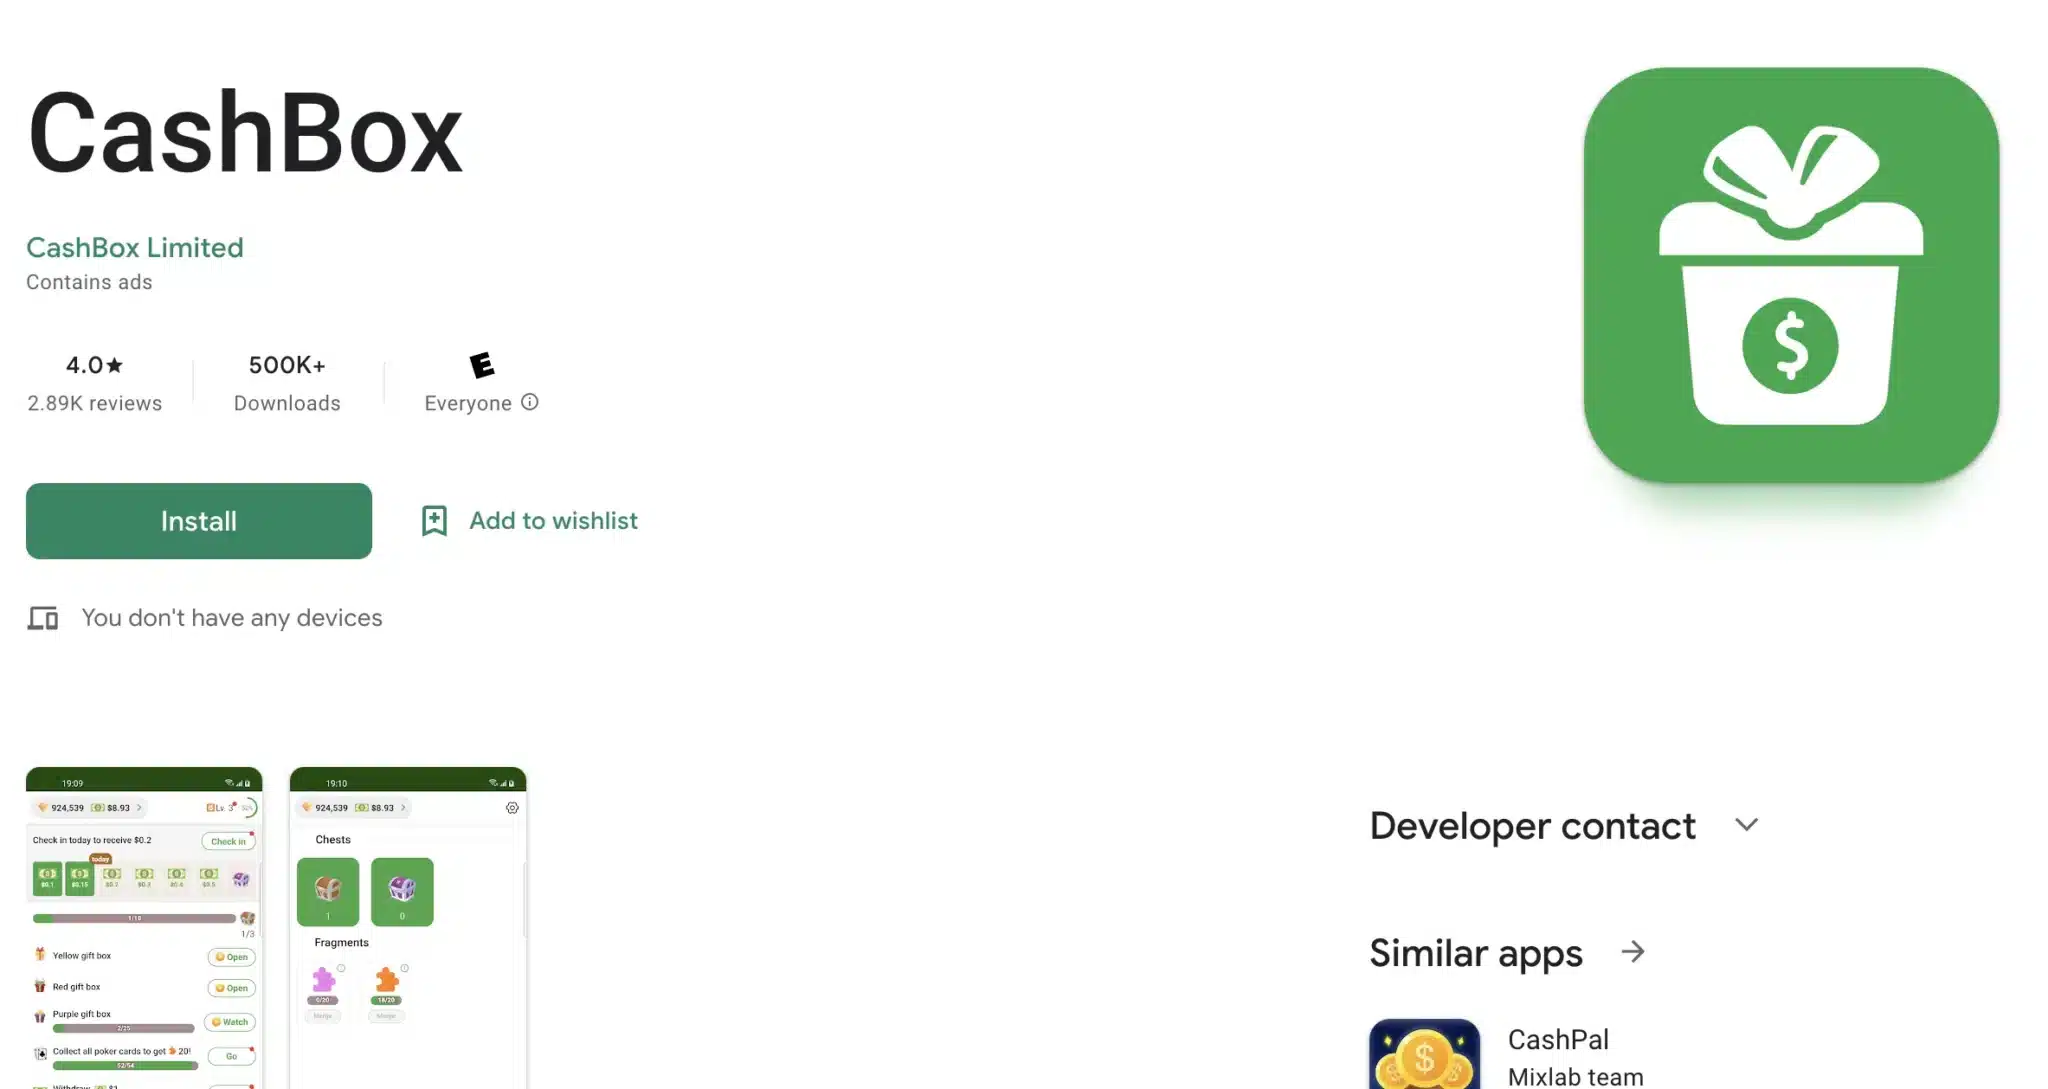Show content rating info icon
Image resolution: width=2048 pixels, height=1089 pixels.
530,402
